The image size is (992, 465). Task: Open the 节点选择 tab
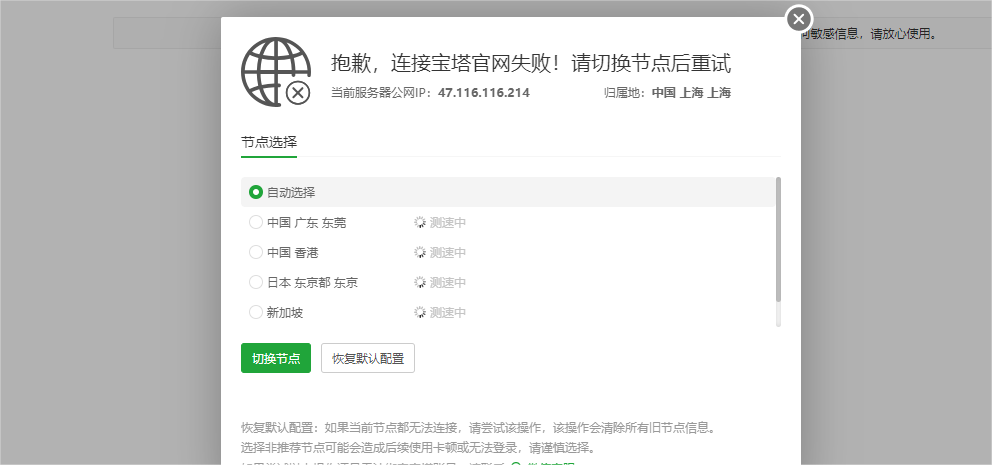[x=269, y=142]
